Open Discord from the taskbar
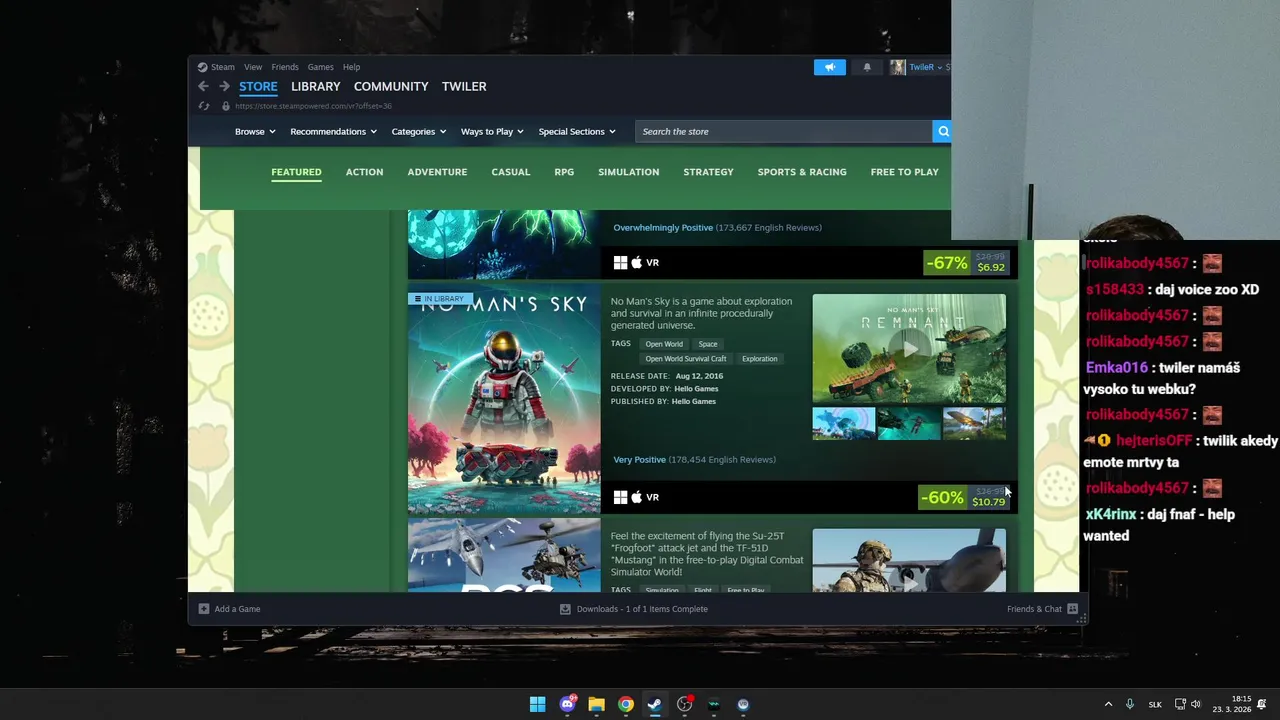This screenshot has width=1280, height=720. (568, 704)
